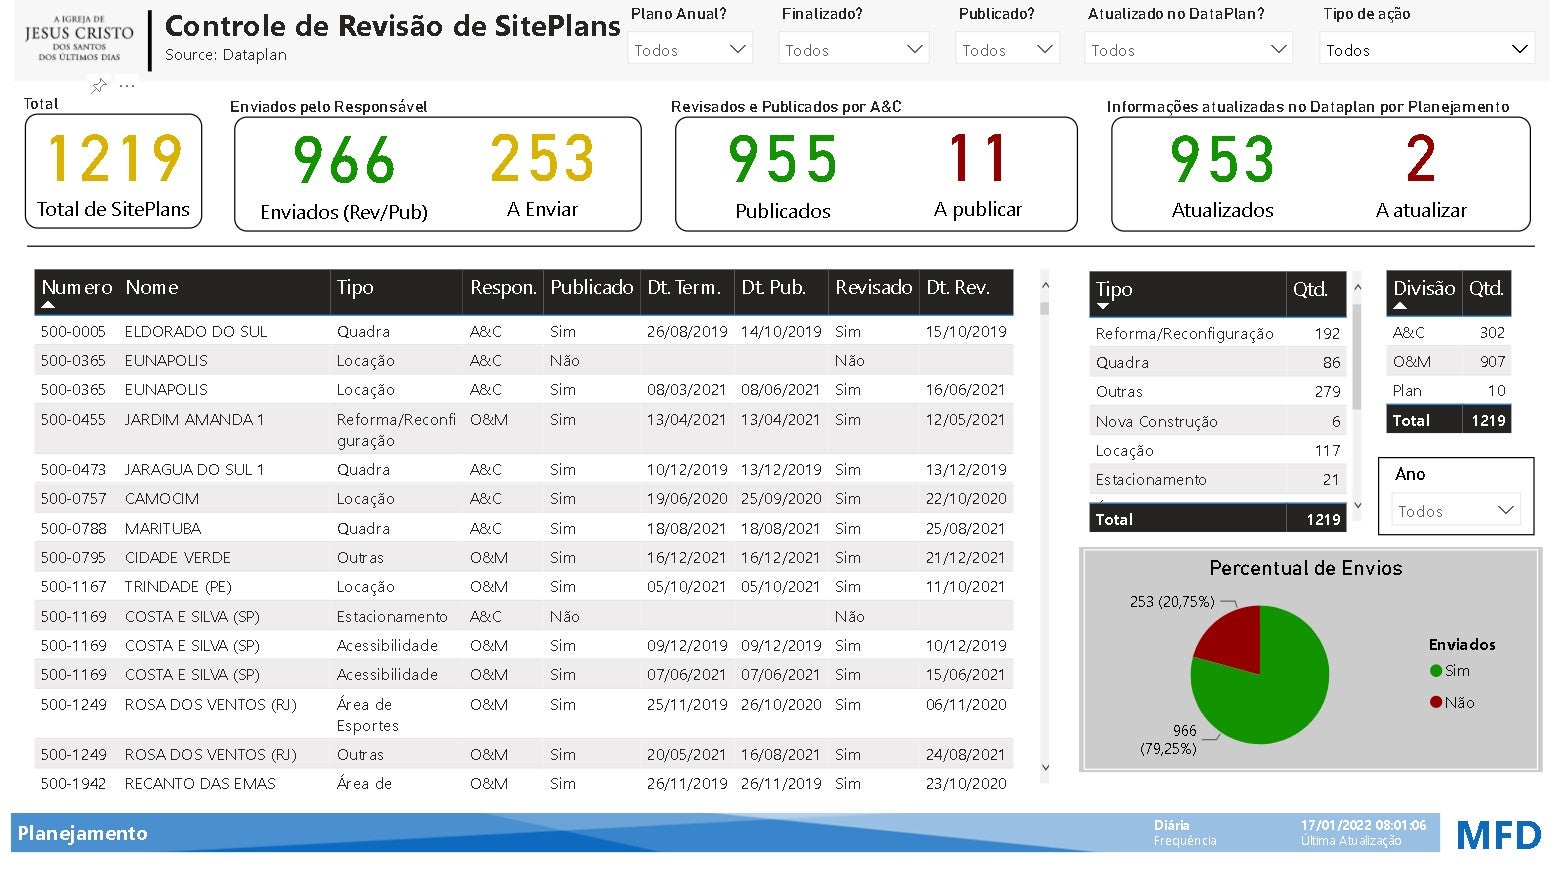Open the 'Tipo de ação' dropdown

pos(1426,49)
